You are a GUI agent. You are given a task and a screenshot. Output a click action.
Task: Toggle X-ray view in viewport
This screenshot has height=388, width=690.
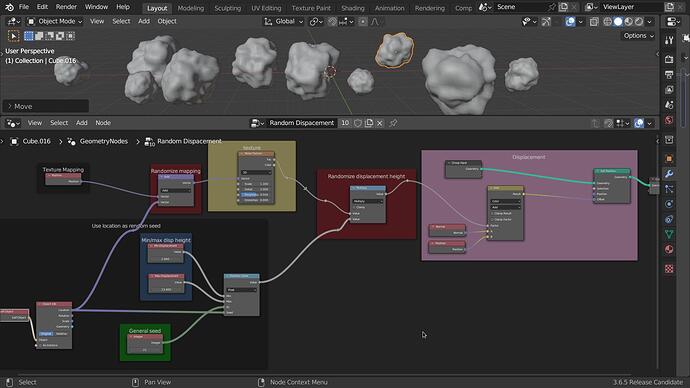(x=594, y=22)
